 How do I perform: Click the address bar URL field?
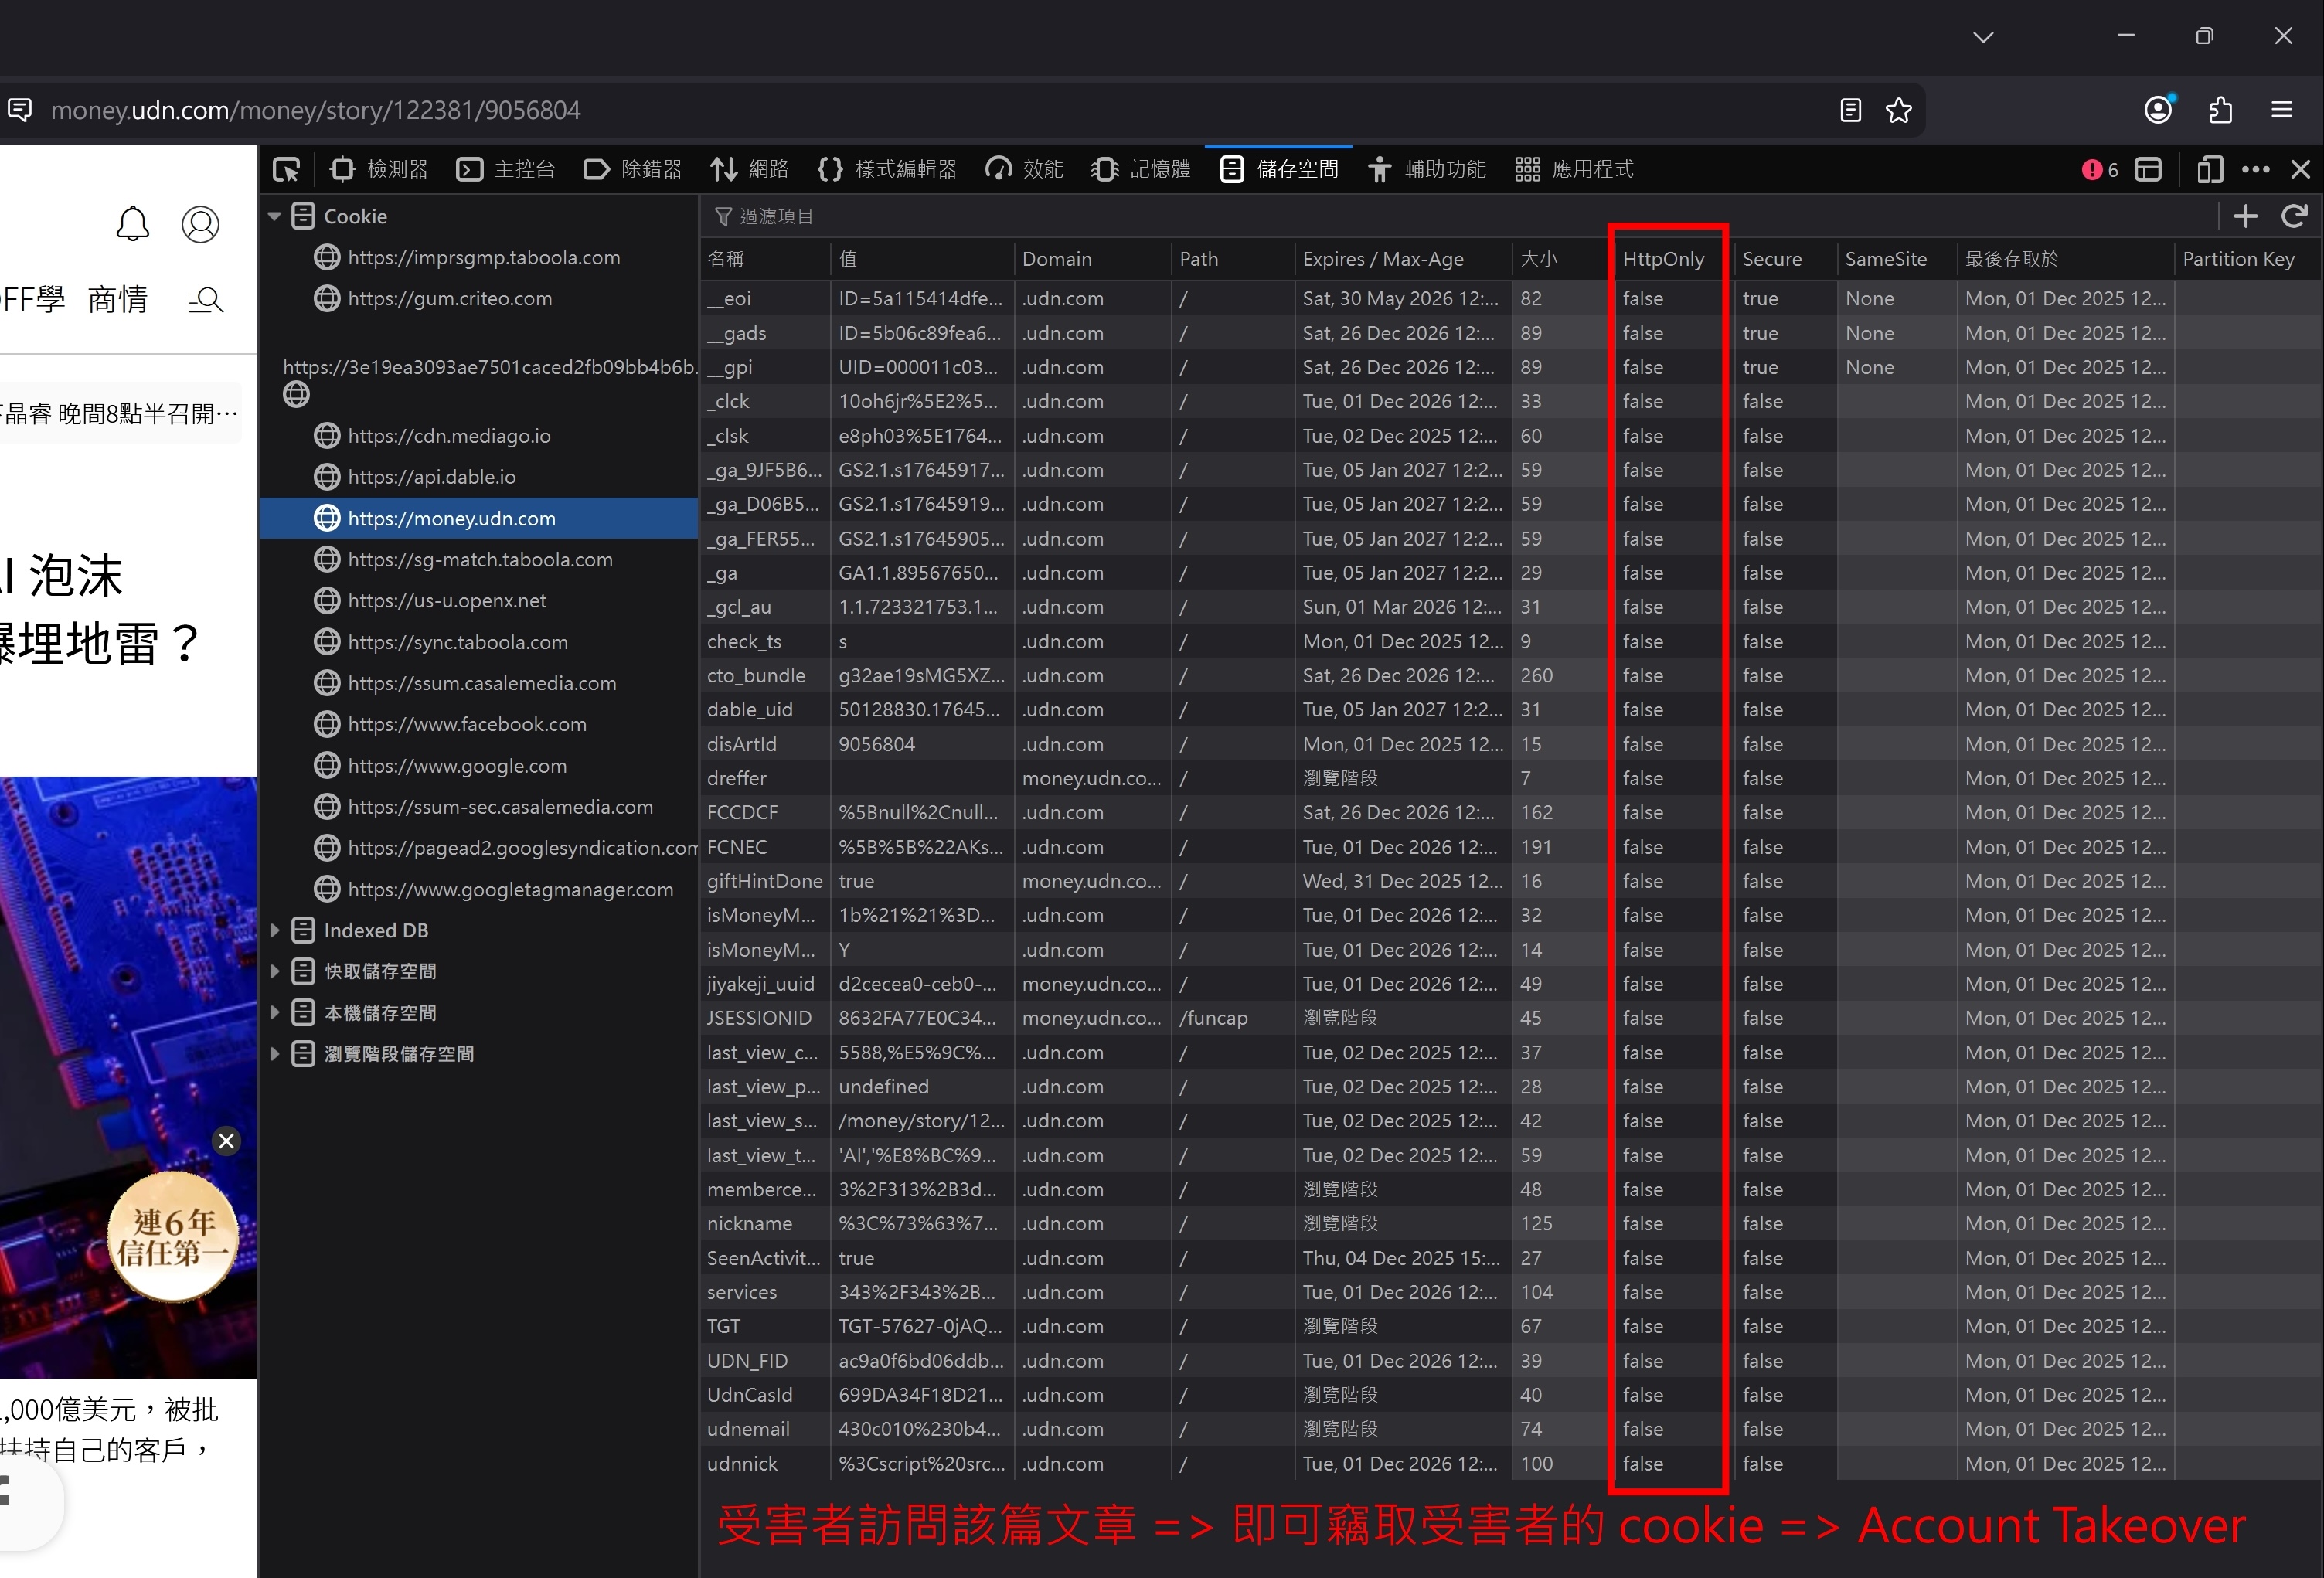point(930,110)
